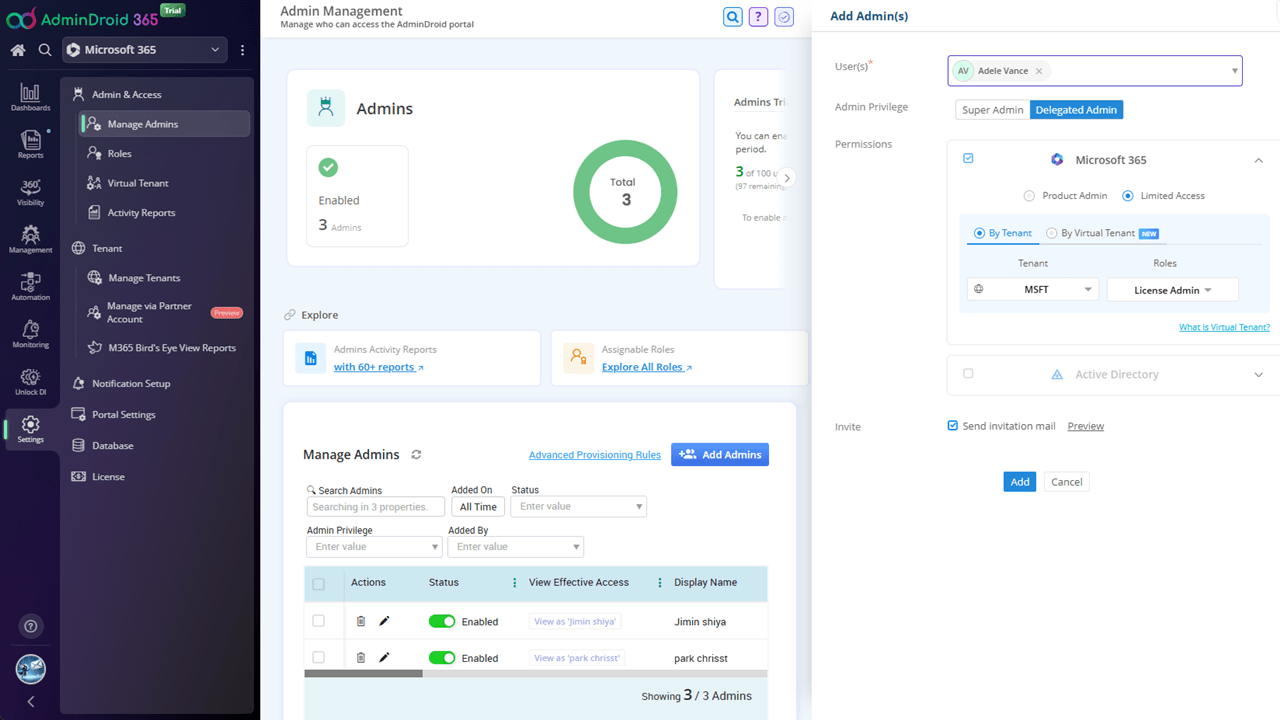Focus the Search Admins input field
The image size is (1280, 720).
pos(376,507)
